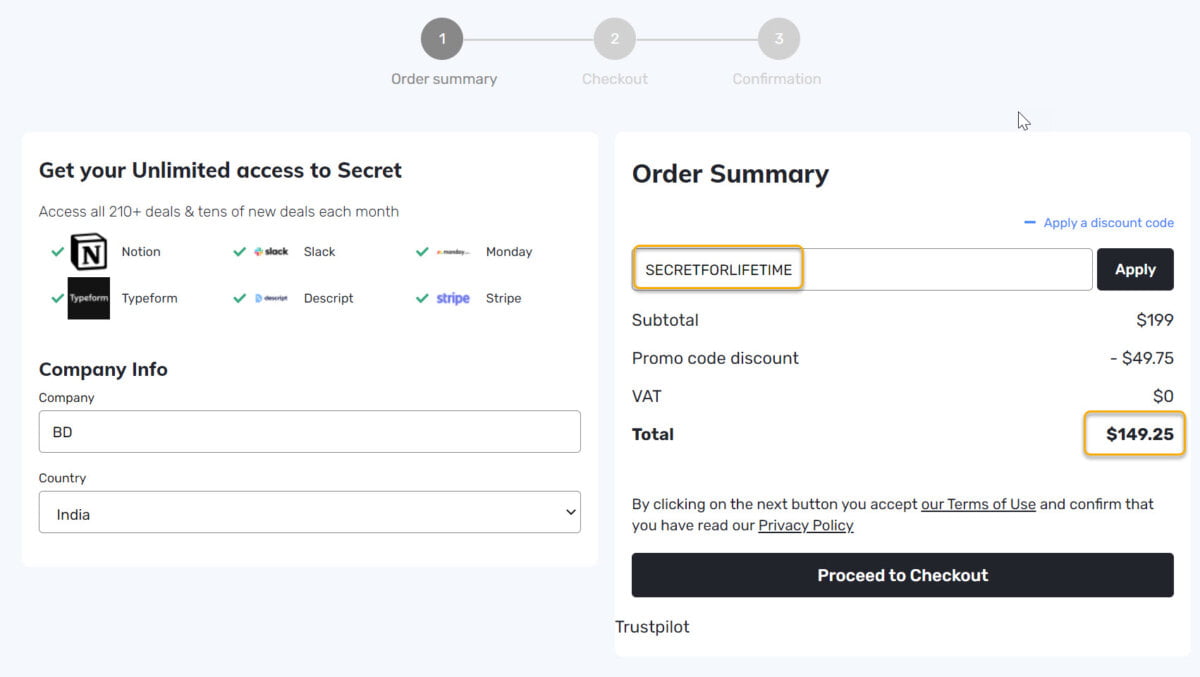1200x677 pixels.
Task: Open the Country dropdown showing India
Action: (x=309, y=511)
